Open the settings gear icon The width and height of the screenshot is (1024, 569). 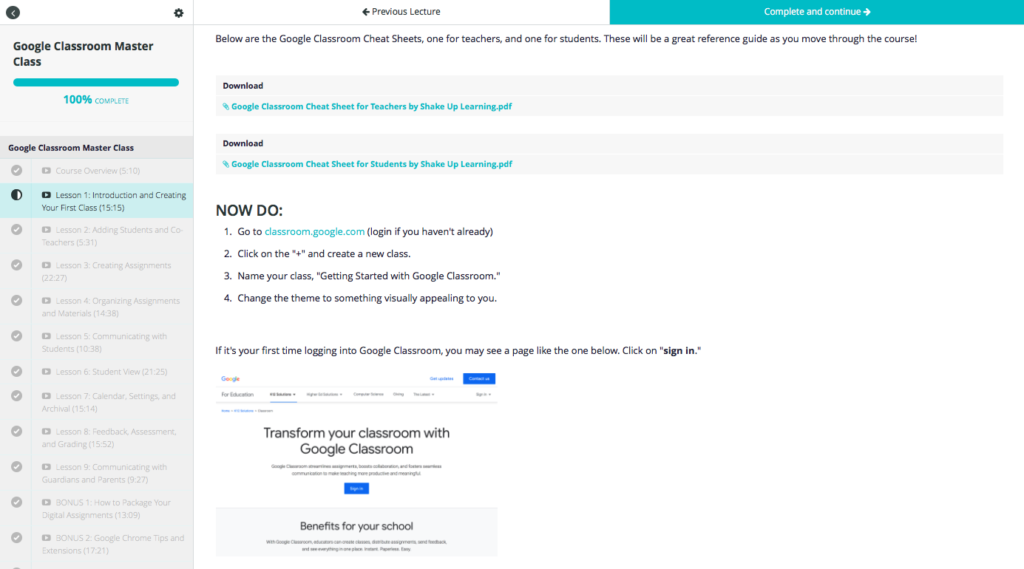(178, 12)
